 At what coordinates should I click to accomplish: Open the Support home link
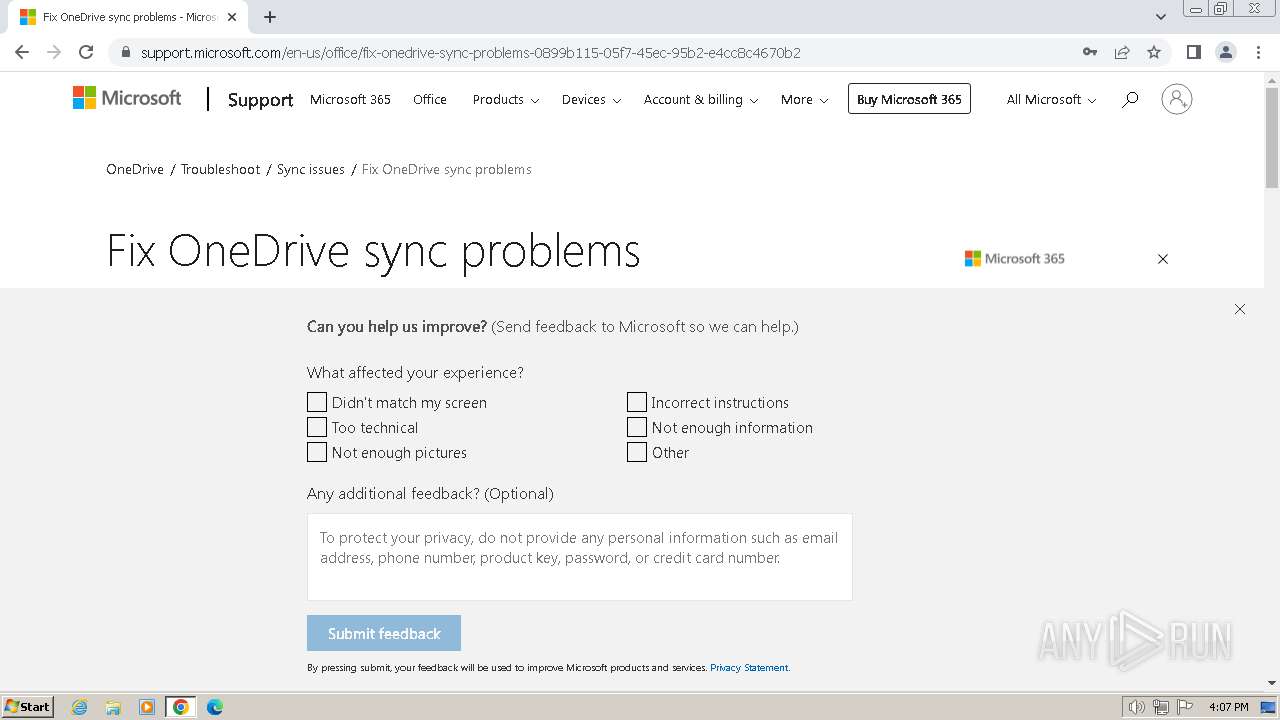click(x=260, y=100)
